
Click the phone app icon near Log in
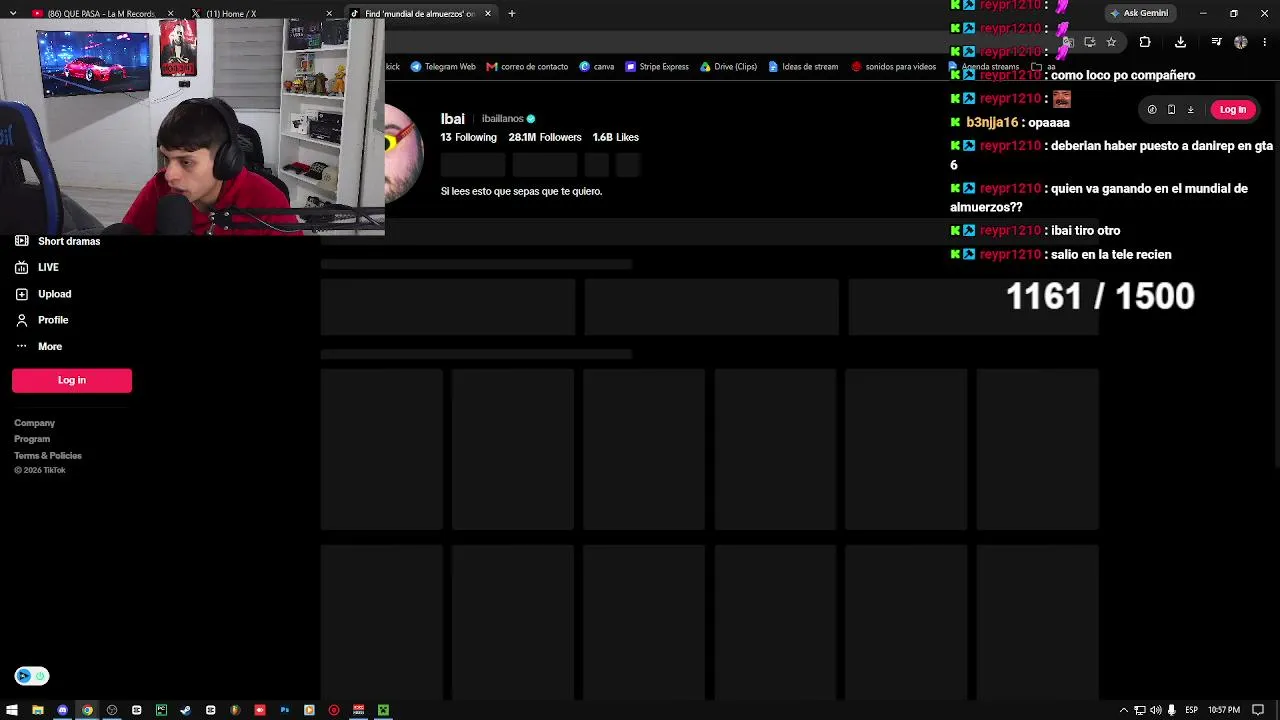1171,110
